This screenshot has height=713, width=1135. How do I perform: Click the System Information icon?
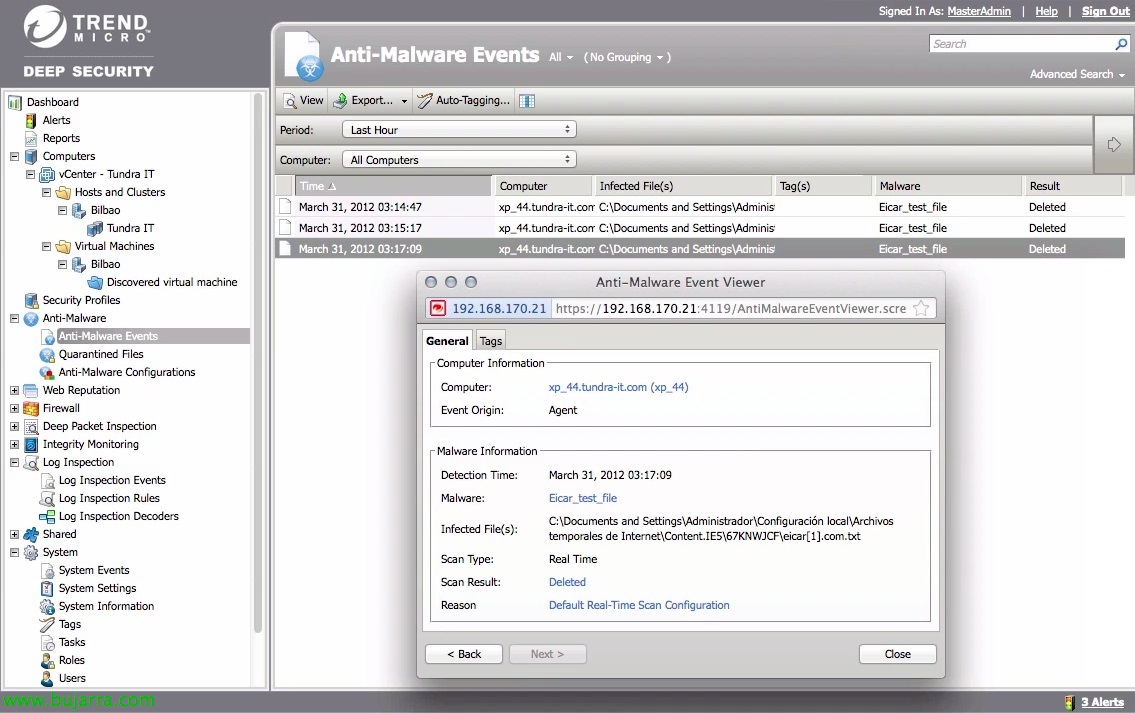pyautogui.click(x=47, y=607)
